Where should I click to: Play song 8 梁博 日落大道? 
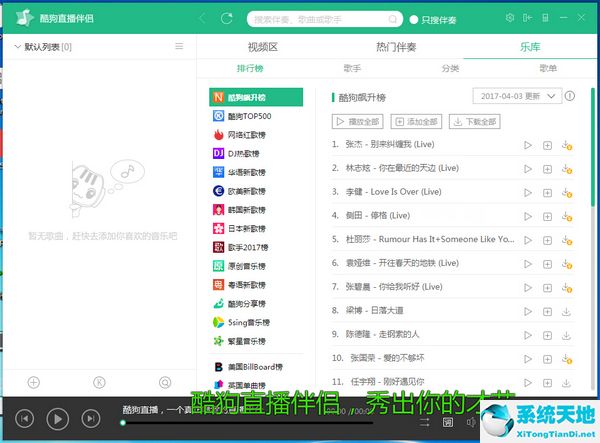[528, 311]
